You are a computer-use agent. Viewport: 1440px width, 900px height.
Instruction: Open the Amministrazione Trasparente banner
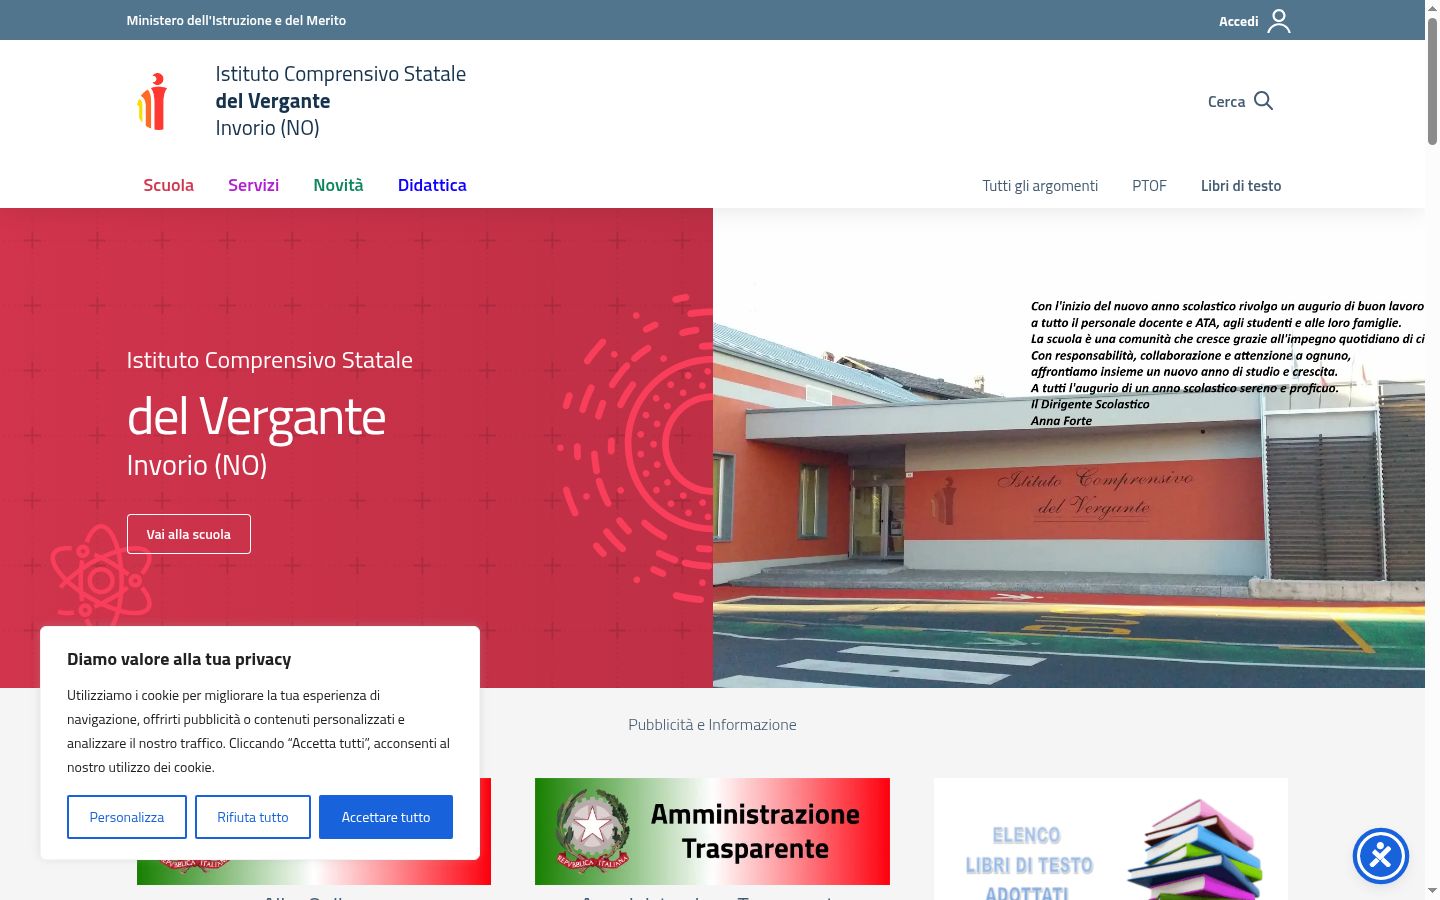tap(712, 831)
